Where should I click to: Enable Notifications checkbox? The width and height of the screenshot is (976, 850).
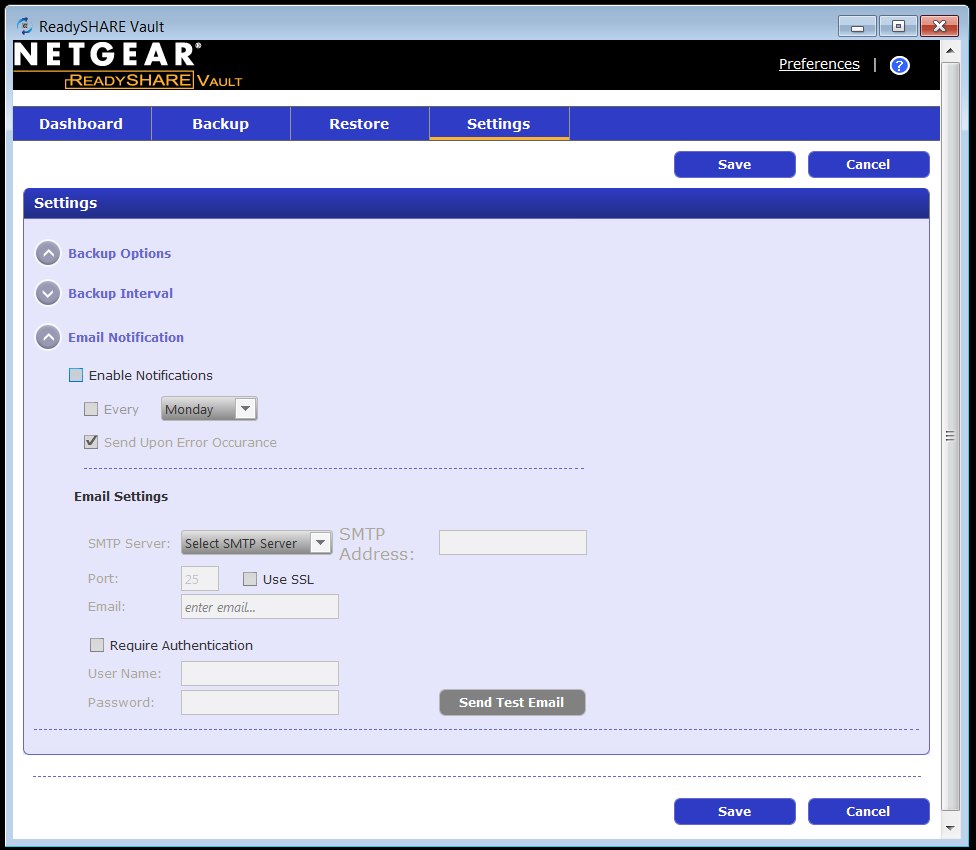pos(76,375)
